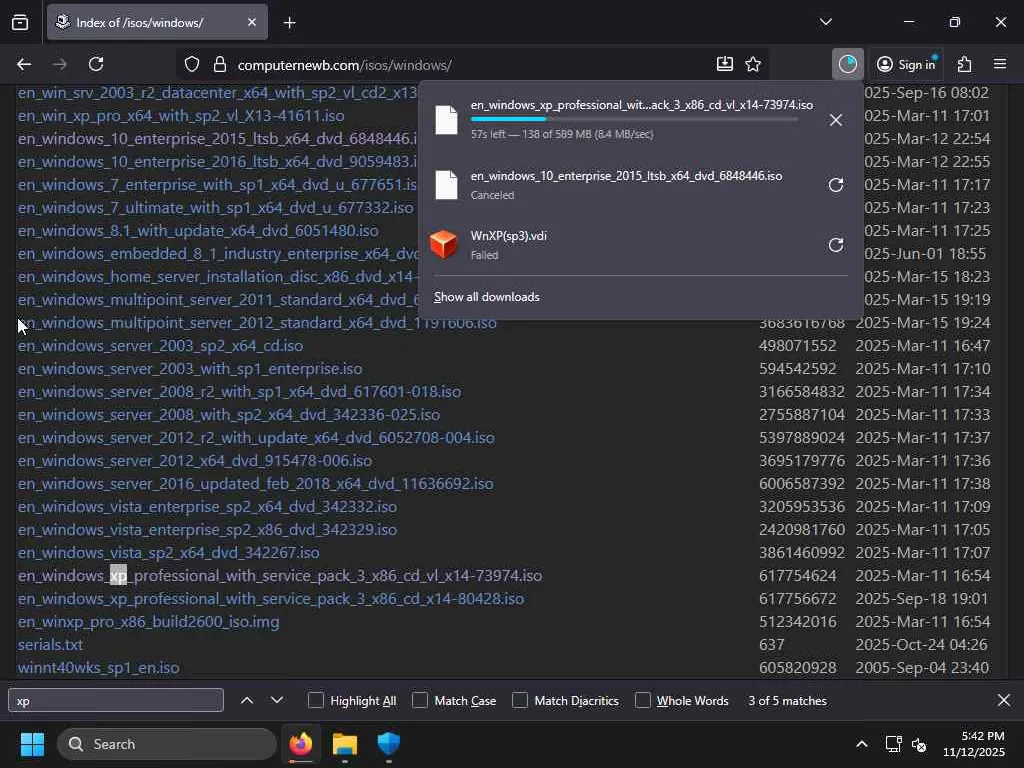Screen dimensions: 1024x768
Task: Cancel the Windows XP ISO download
Action: 836,120
